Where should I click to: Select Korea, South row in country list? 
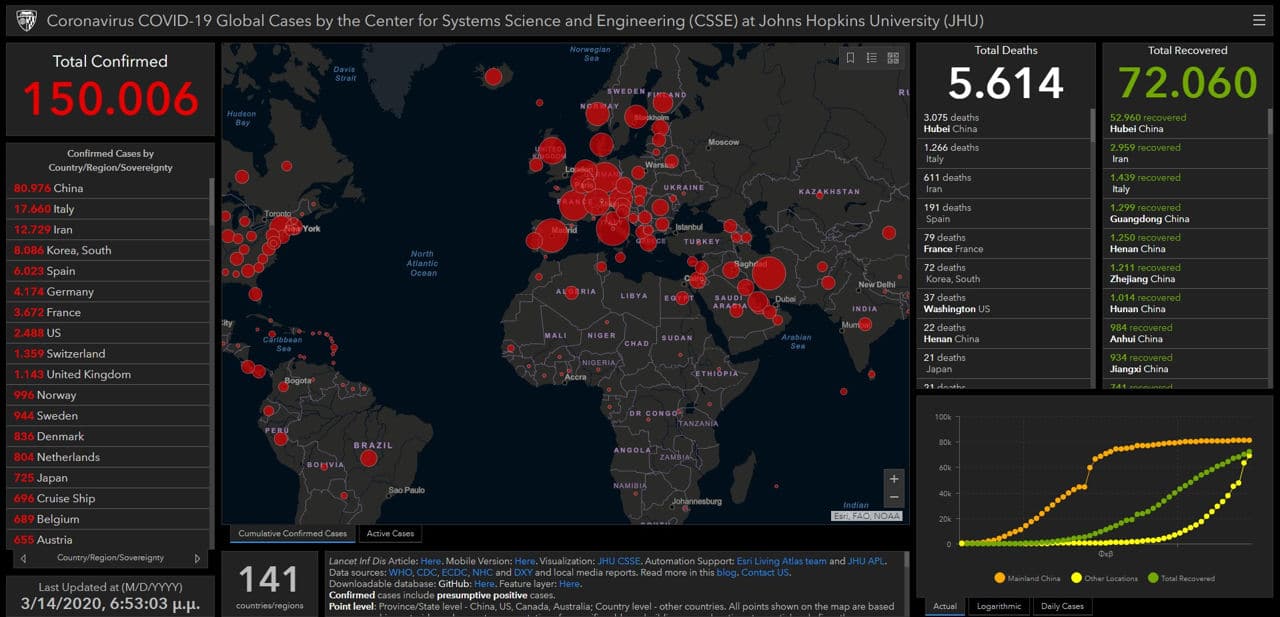(108, 250)
